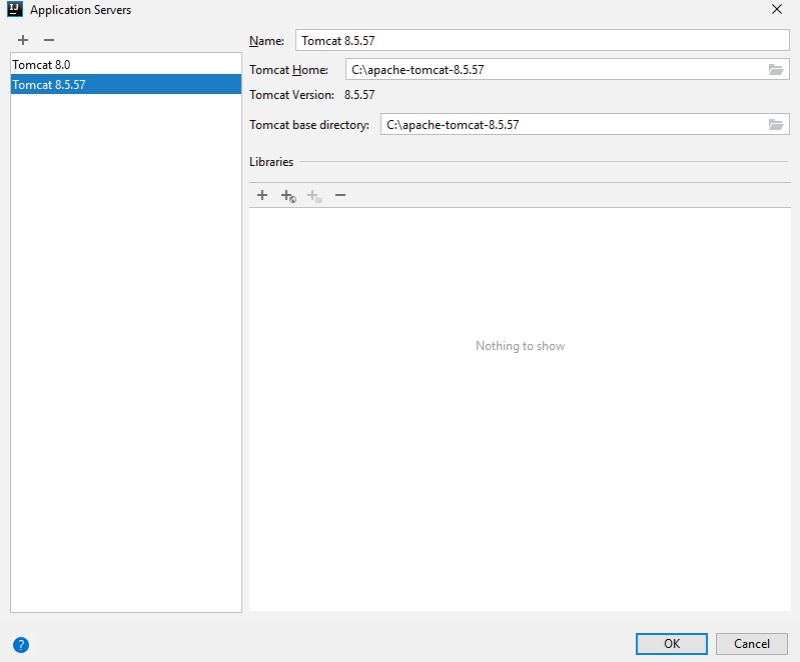Close the Application Servers dialog

(x=777, y=9)
